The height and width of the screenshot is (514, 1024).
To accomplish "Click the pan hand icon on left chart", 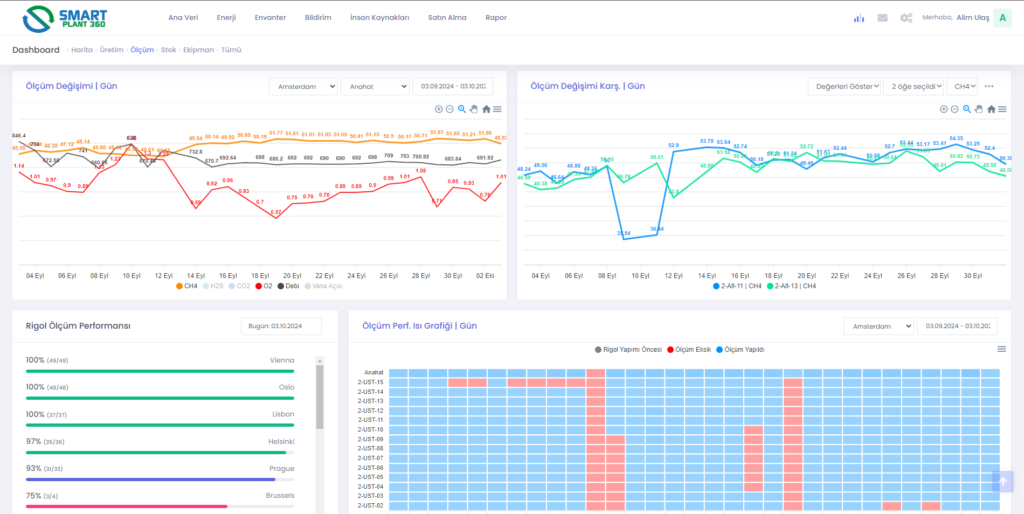I will pyautogui.click(x=474, y=109).
